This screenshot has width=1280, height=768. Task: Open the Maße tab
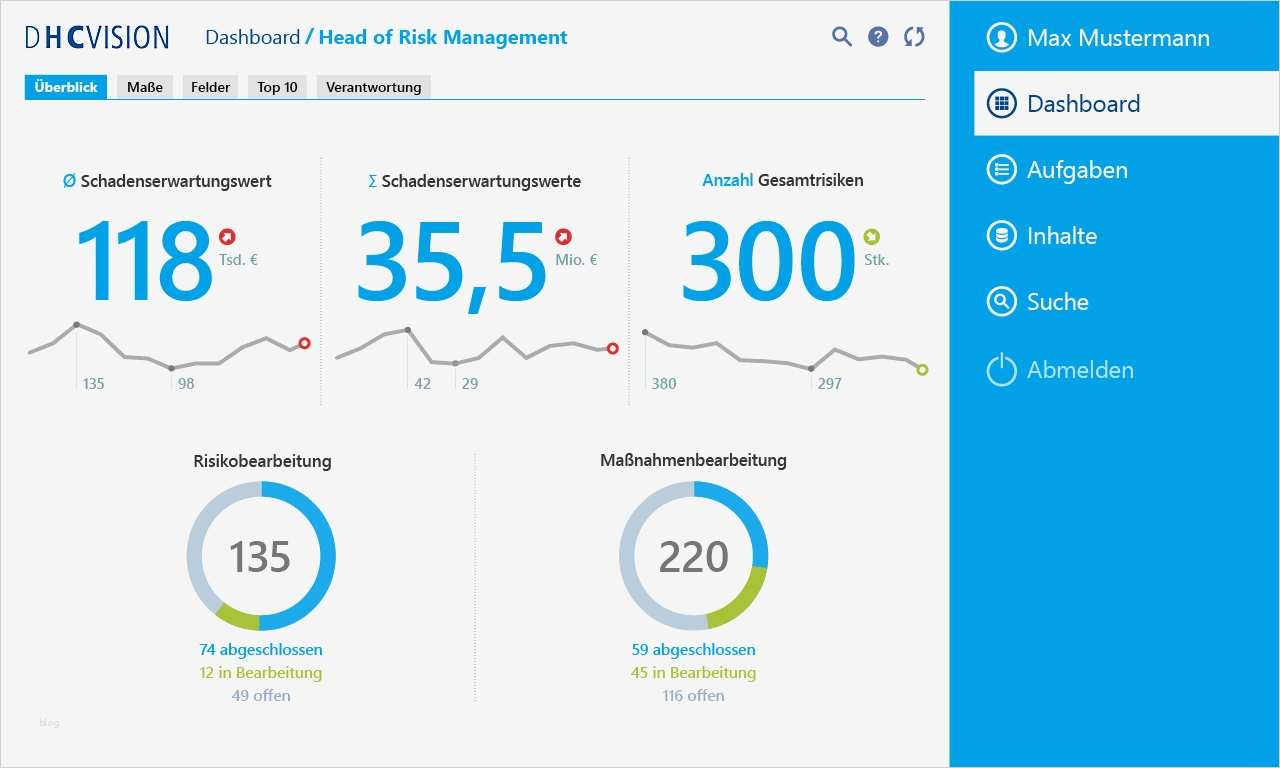click(x=145, y=87)
